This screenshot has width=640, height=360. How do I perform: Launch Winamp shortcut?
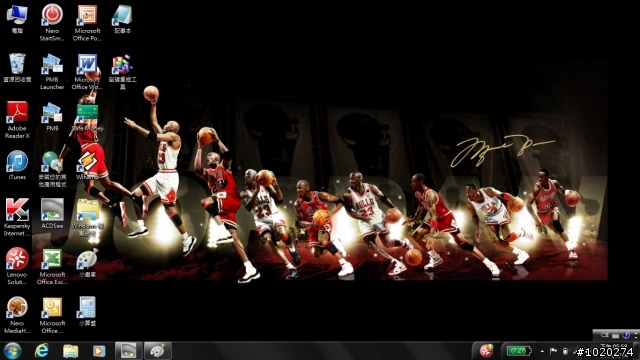coord(87,165)
